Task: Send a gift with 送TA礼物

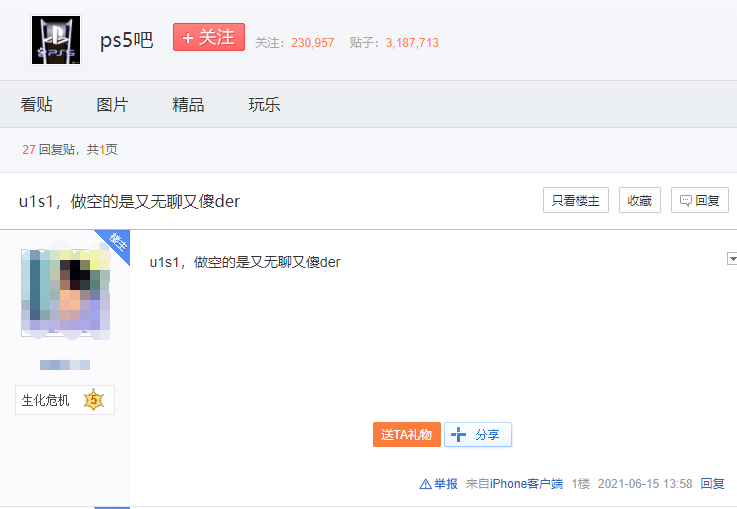Action: click(x=407, y=434)
